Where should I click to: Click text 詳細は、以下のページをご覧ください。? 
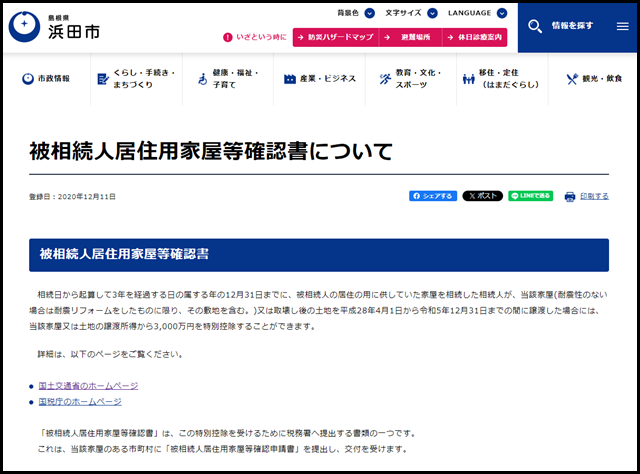pos(110,354)
